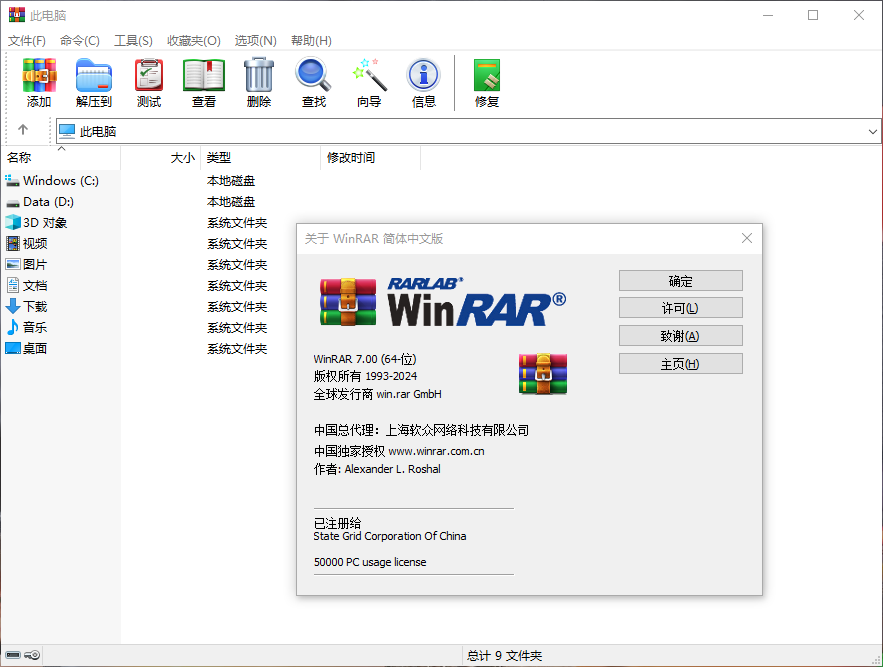Open the Info (信息) toolbar icon
This screenshot has width=883, height=667.
(x=423, y=75)
